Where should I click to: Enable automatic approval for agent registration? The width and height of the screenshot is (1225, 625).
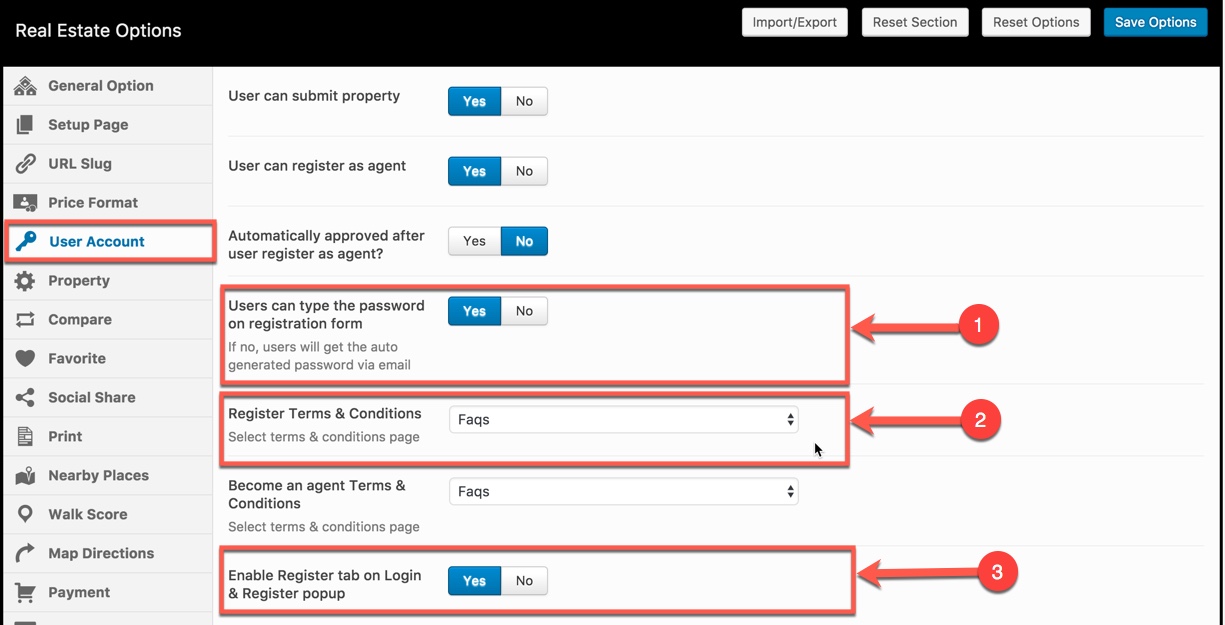tap(474, 241)
